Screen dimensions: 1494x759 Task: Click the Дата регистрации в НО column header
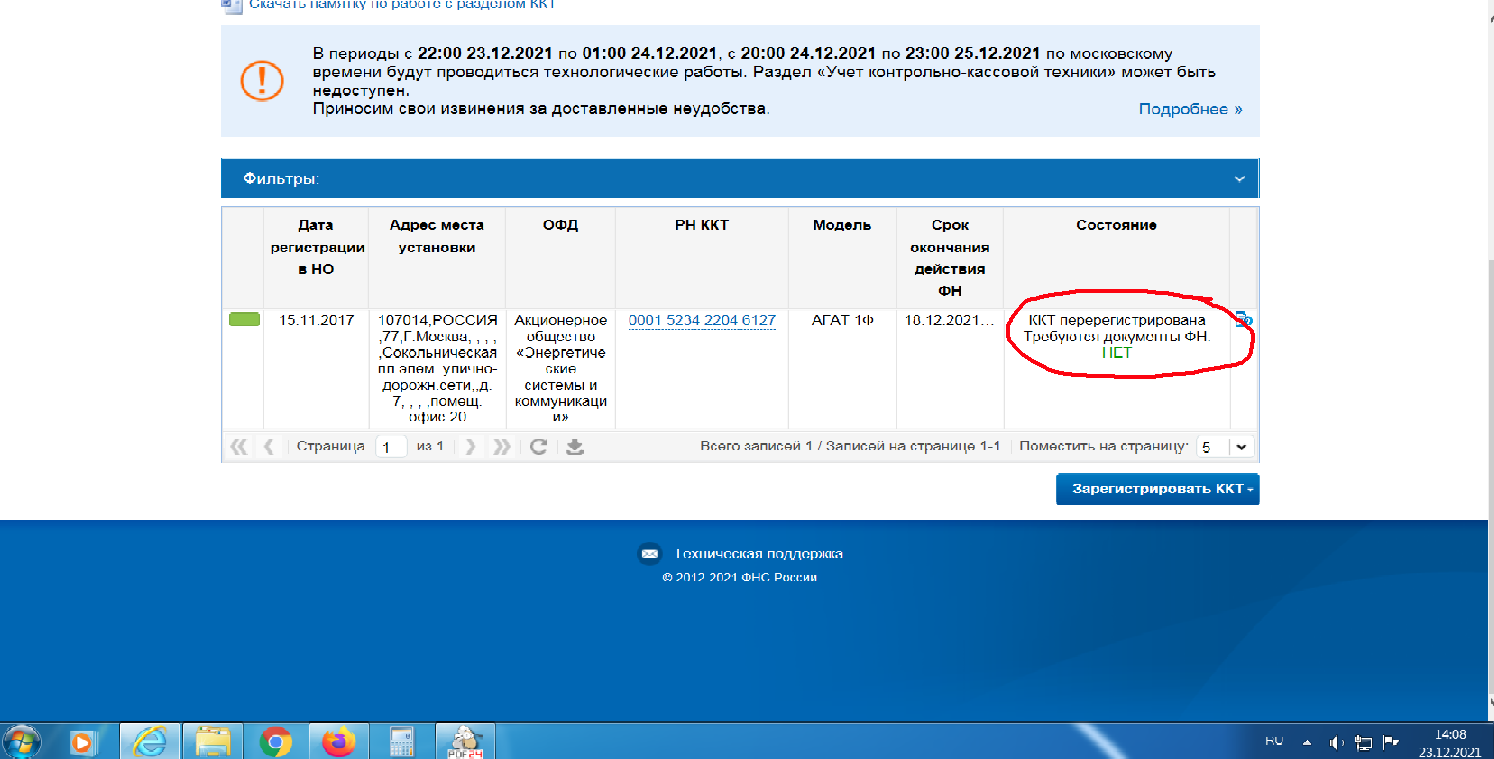pos(315,247)
